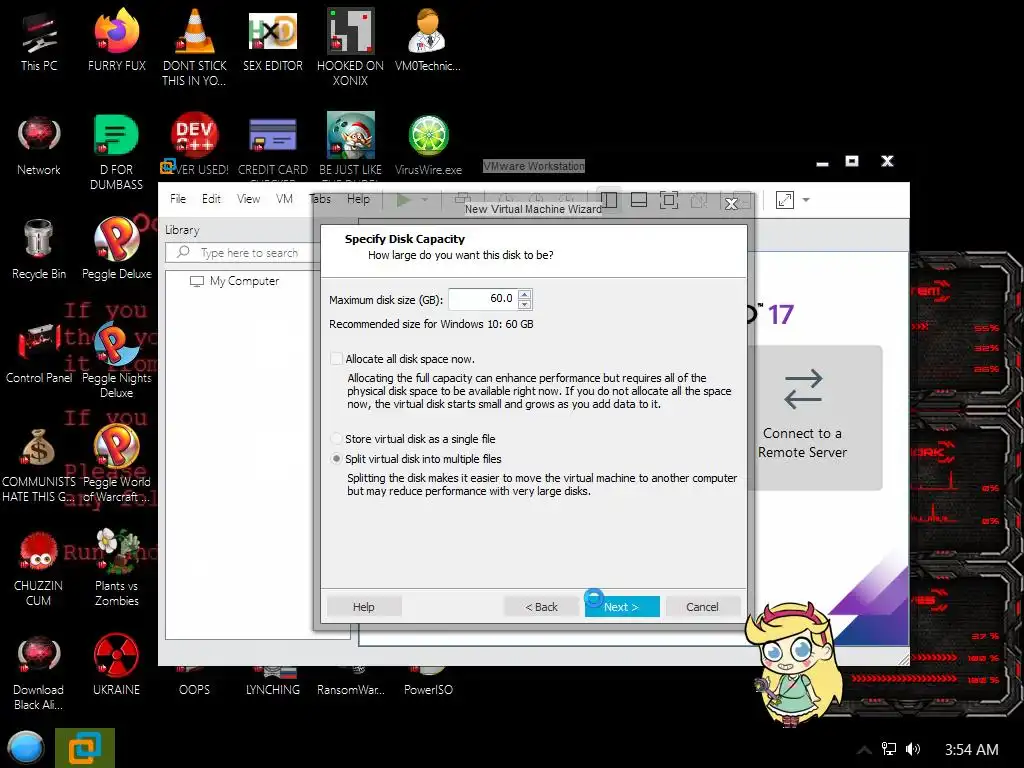Click VMware thumbnail bar view icon
This screenshot has height=768, width=1024.
coord(639,200)
